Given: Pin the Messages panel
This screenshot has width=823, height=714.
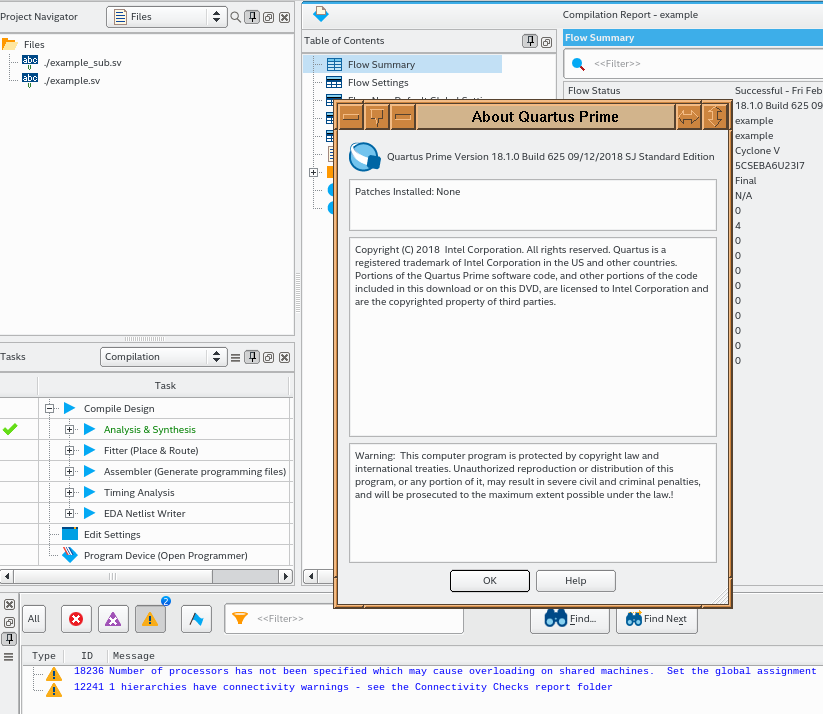Looking at the screenshot, I should pos(9,639).
